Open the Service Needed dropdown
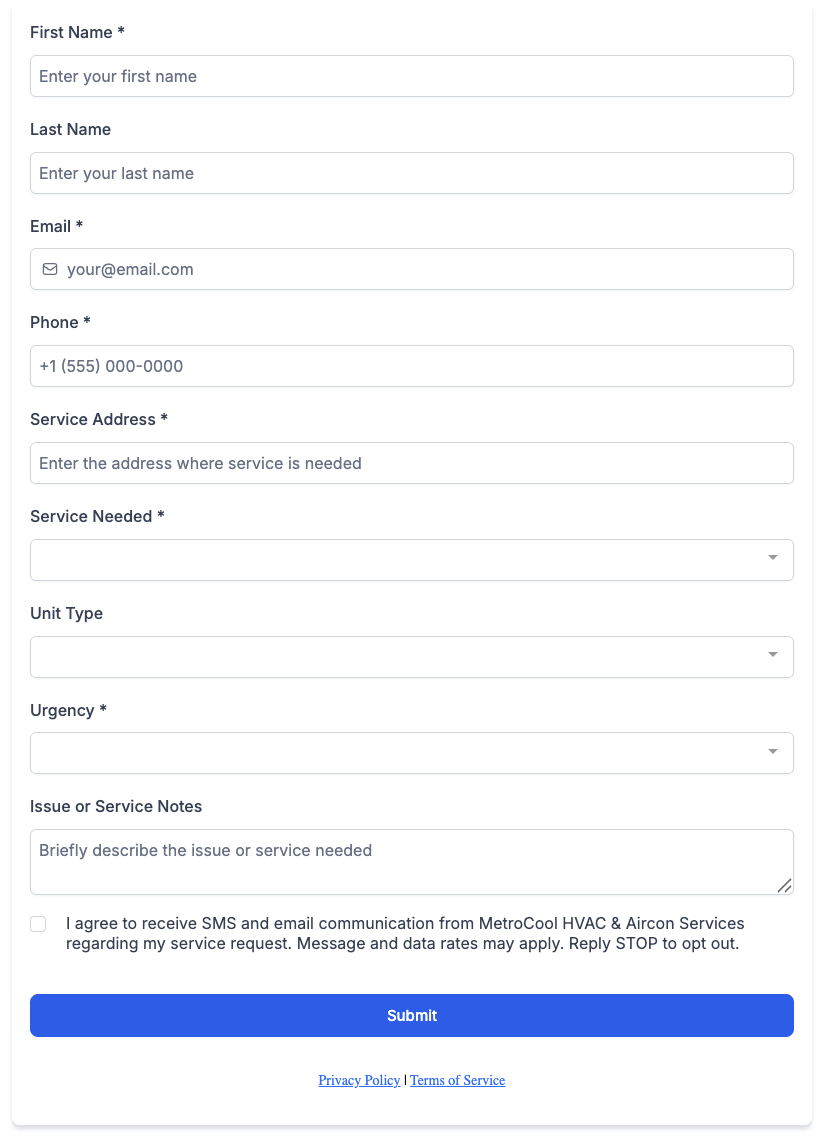This screenshot has height=1148, width=826. pyautogui.click(x=412, y=560)
